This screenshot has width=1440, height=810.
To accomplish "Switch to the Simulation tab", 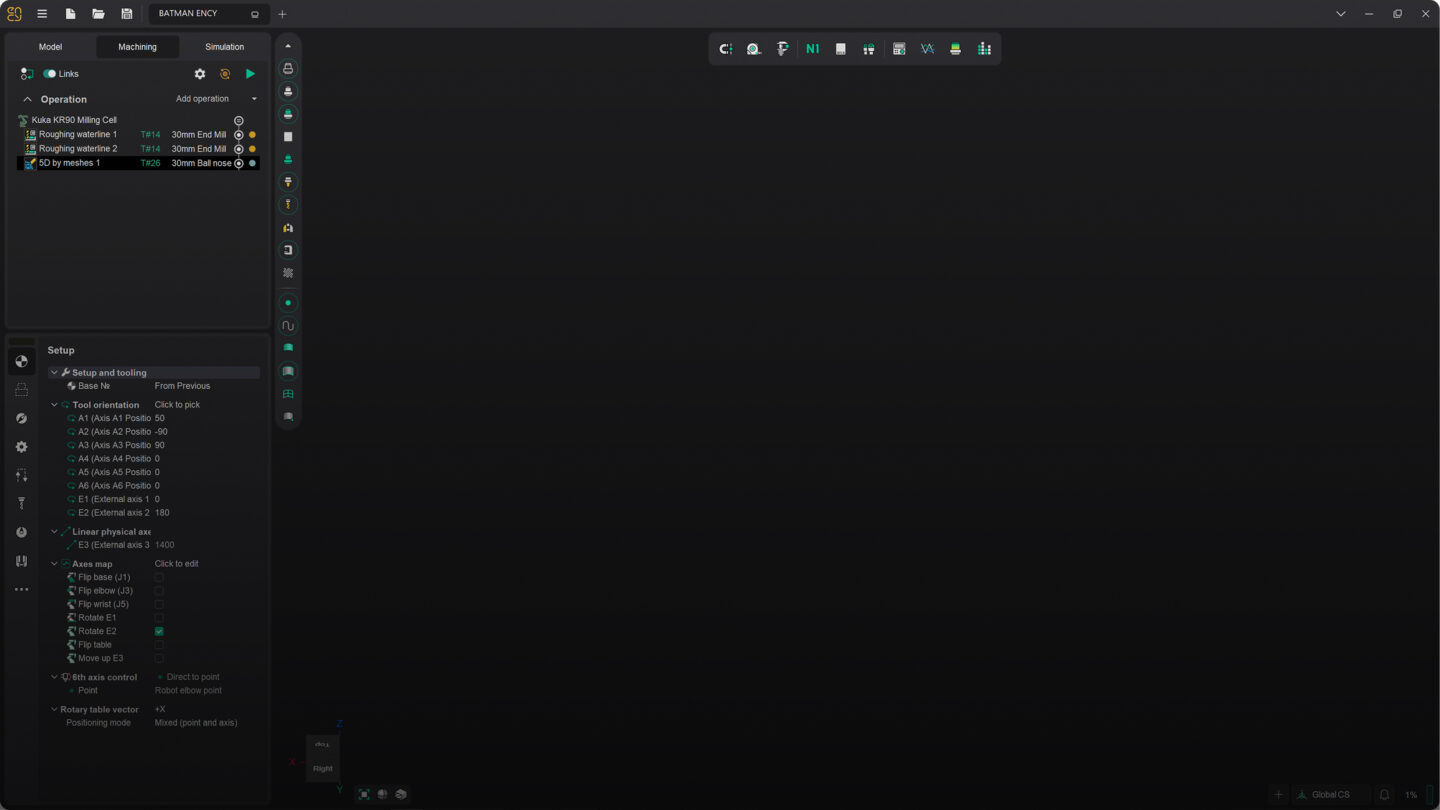I will click(224, 47).
